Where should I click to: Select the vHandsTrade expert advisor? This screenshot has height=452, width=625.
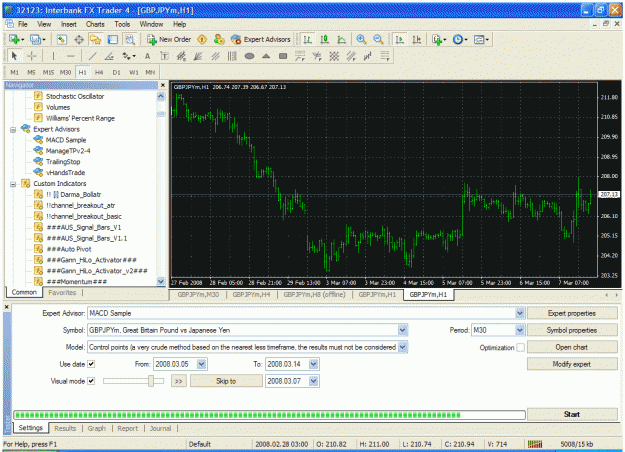point(65,173)
